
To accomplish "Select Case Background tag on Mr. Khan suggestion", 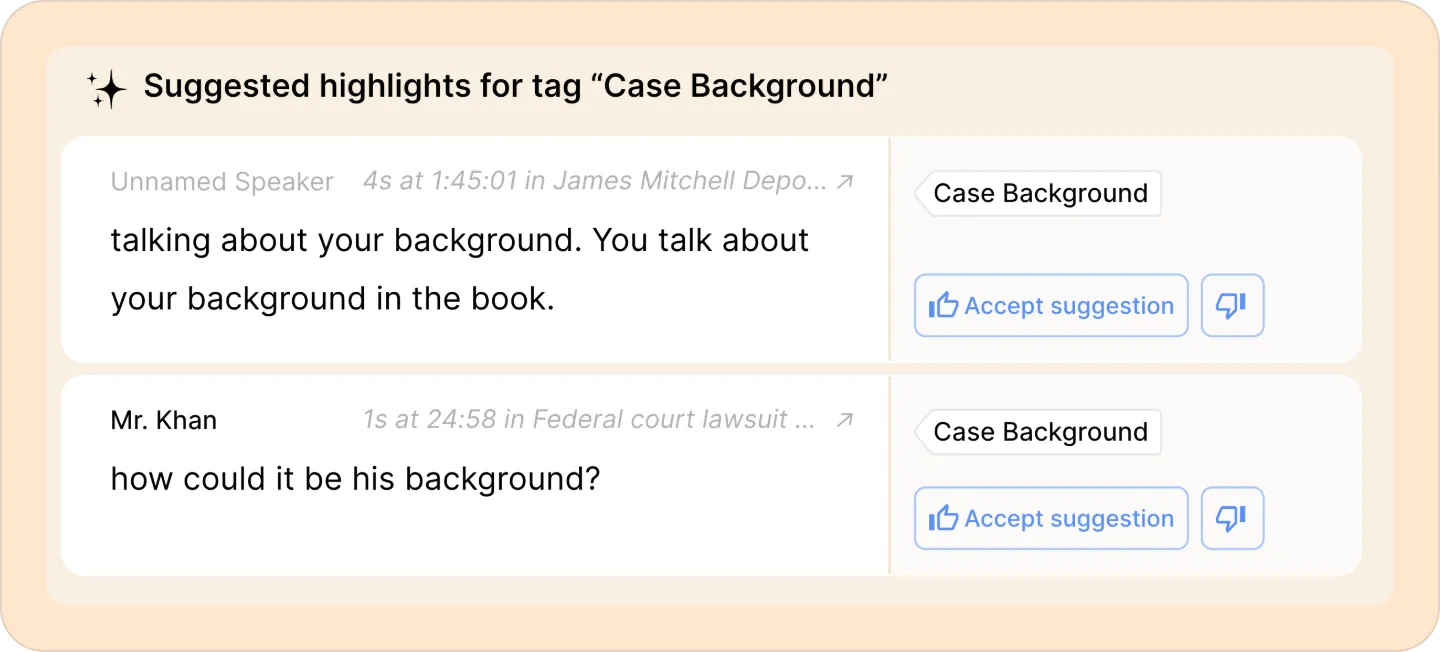I will pyautogui.click(x=1039, y=432).
